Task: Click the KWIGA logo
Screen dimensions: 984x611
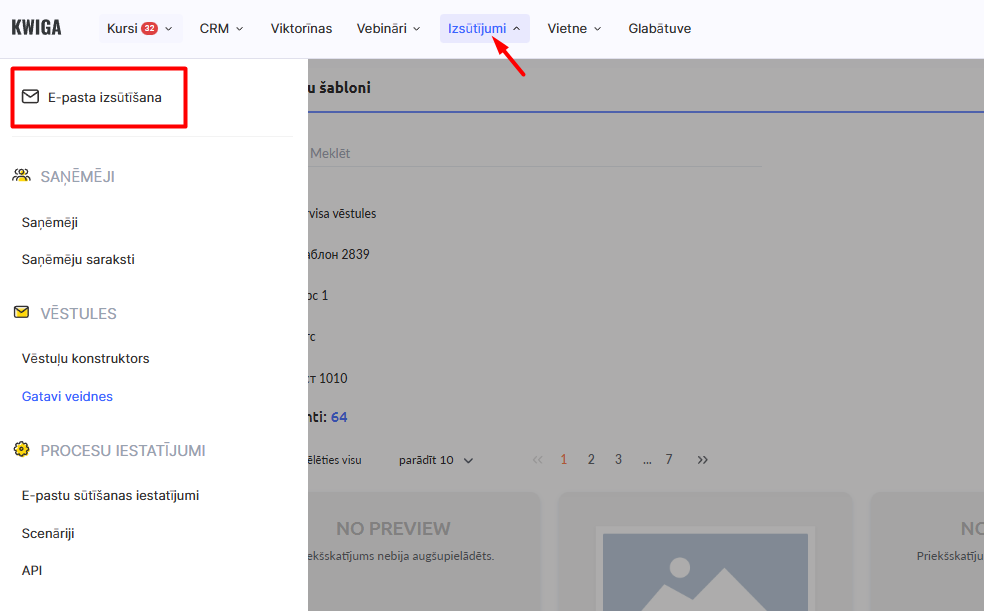Action: point(36,28)
